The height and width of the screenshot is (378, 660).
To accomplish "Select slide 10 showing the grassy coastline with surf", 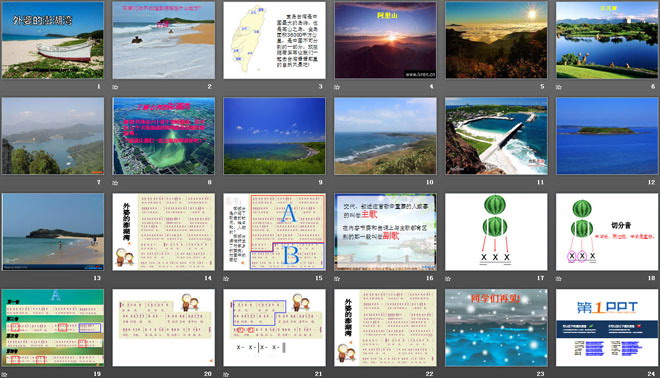I will tap(385, 136).
